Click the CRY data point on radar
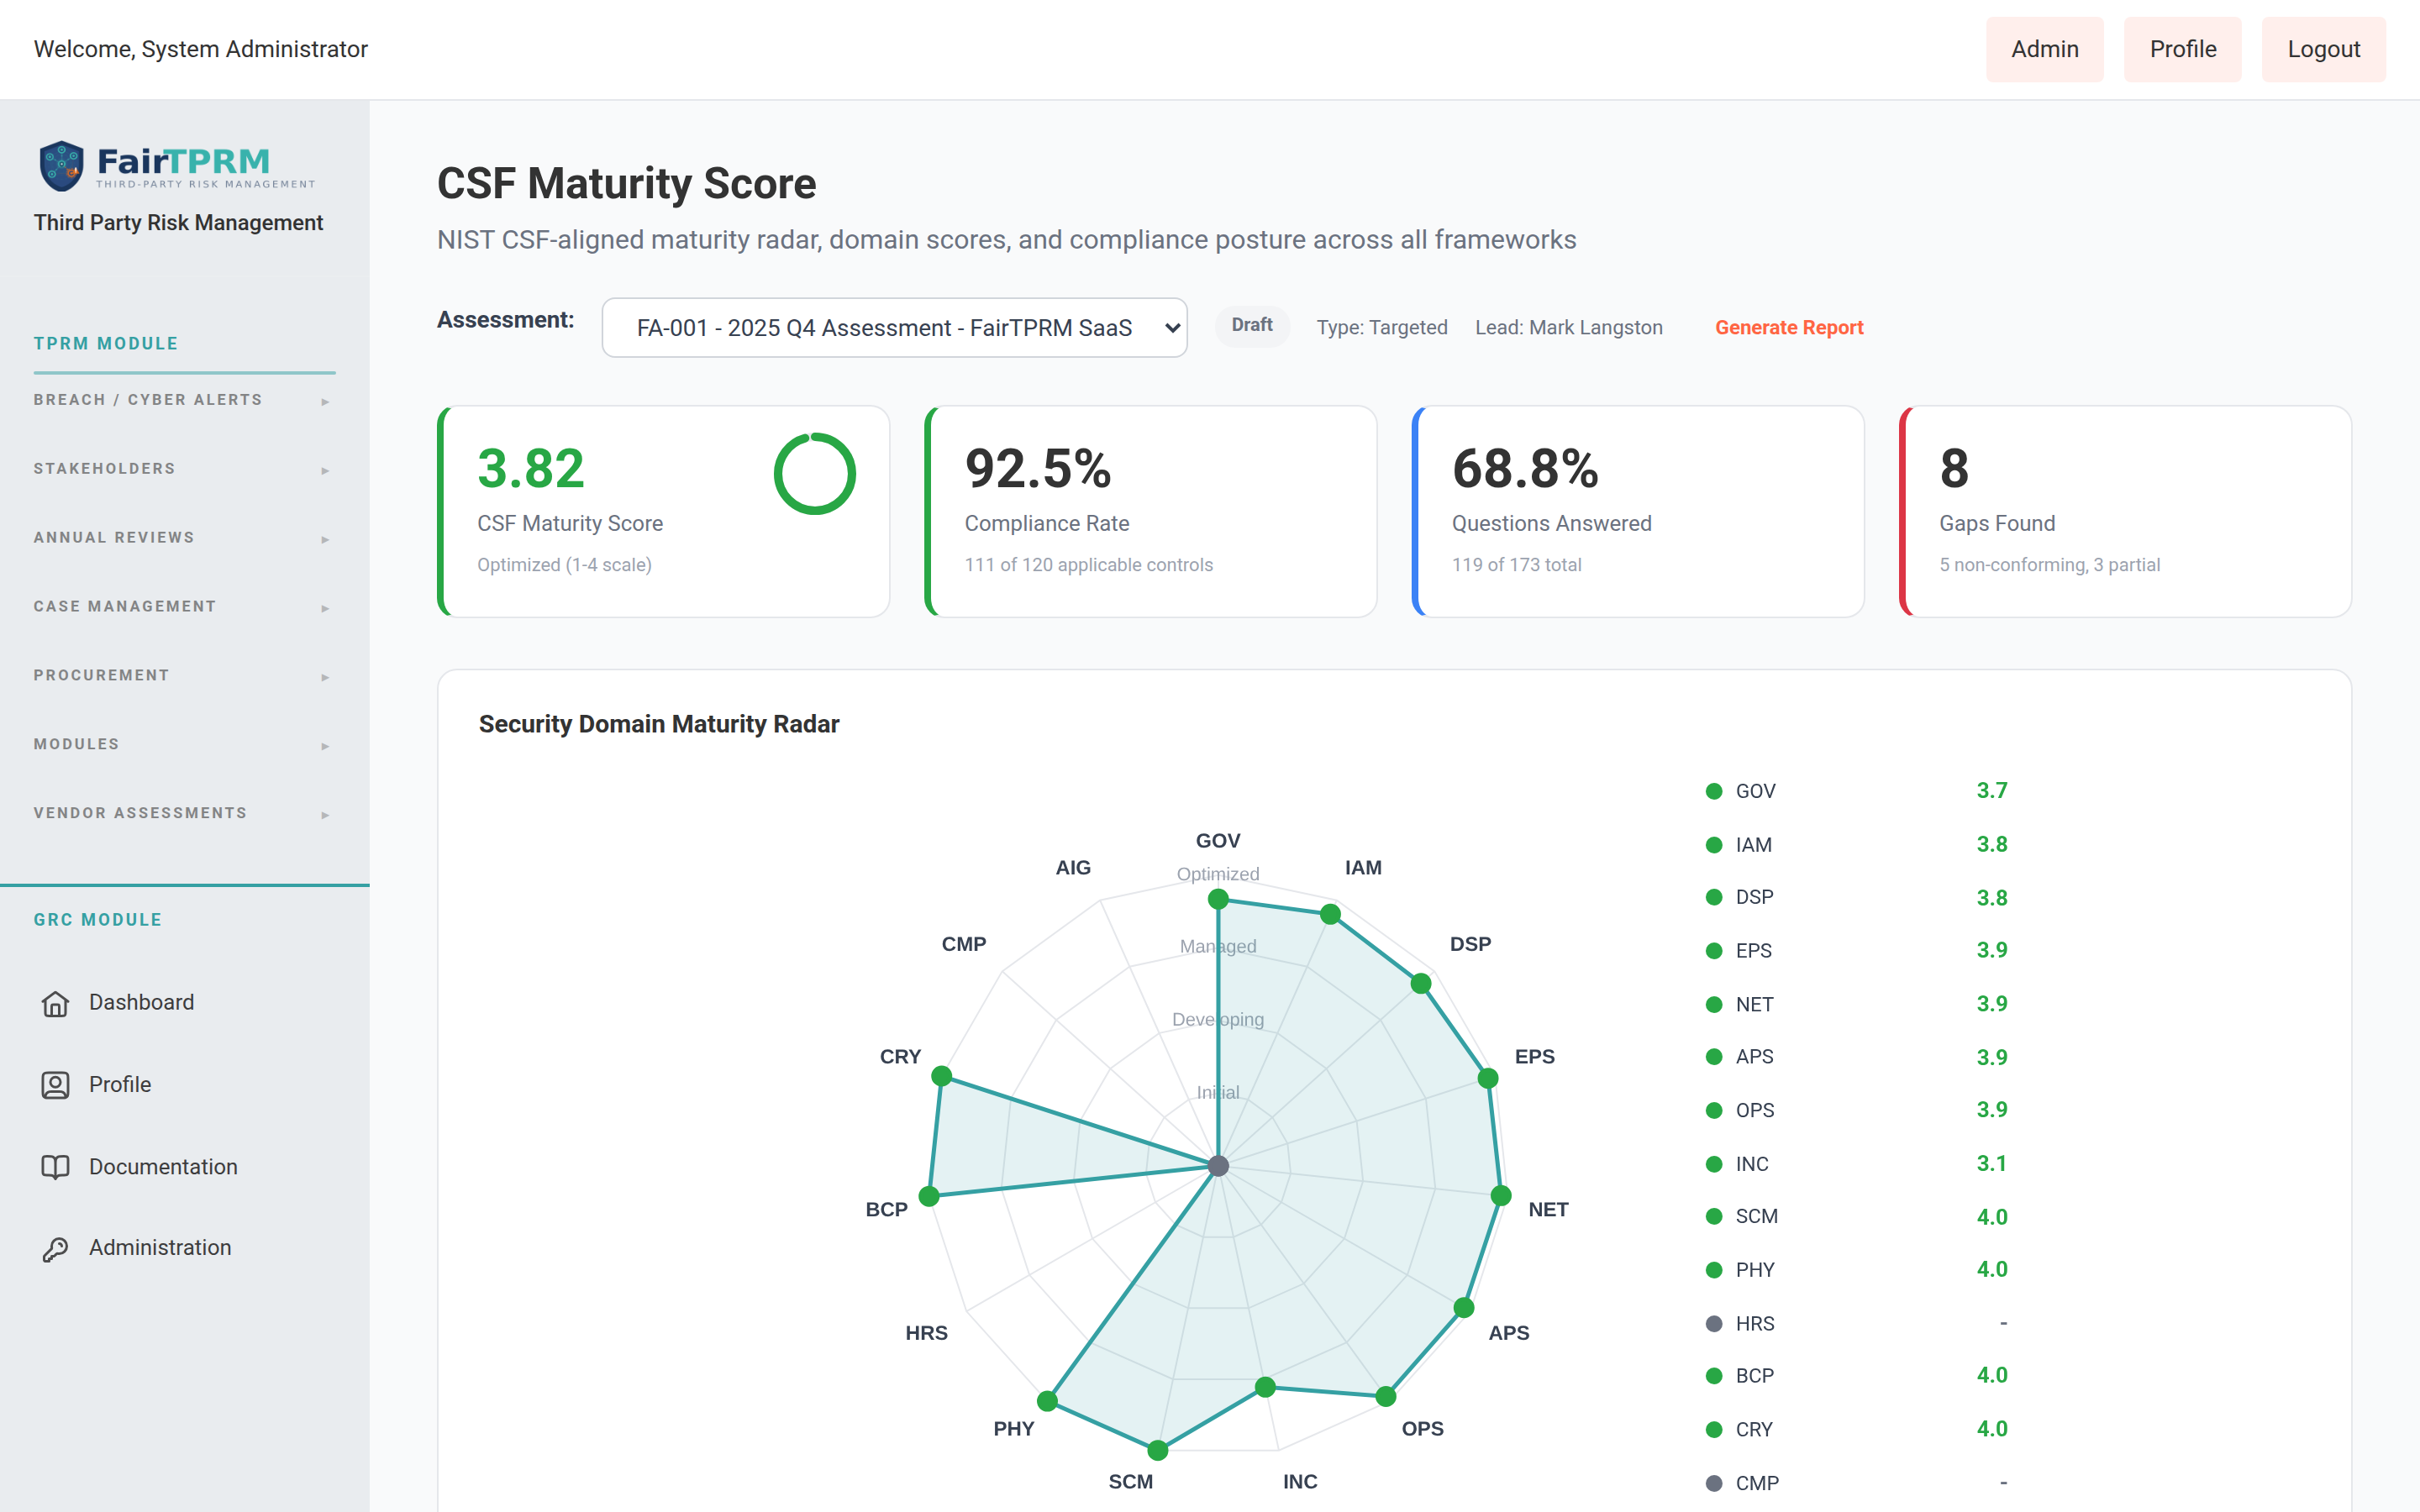2420x1512 pixels. click(942, 1076)
